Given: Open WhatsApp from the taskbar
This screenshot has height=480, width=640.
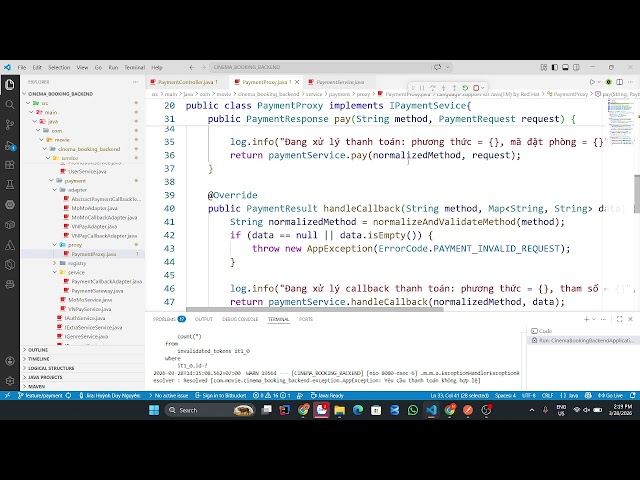Looking at the screenshot, I should coord(413,410).
